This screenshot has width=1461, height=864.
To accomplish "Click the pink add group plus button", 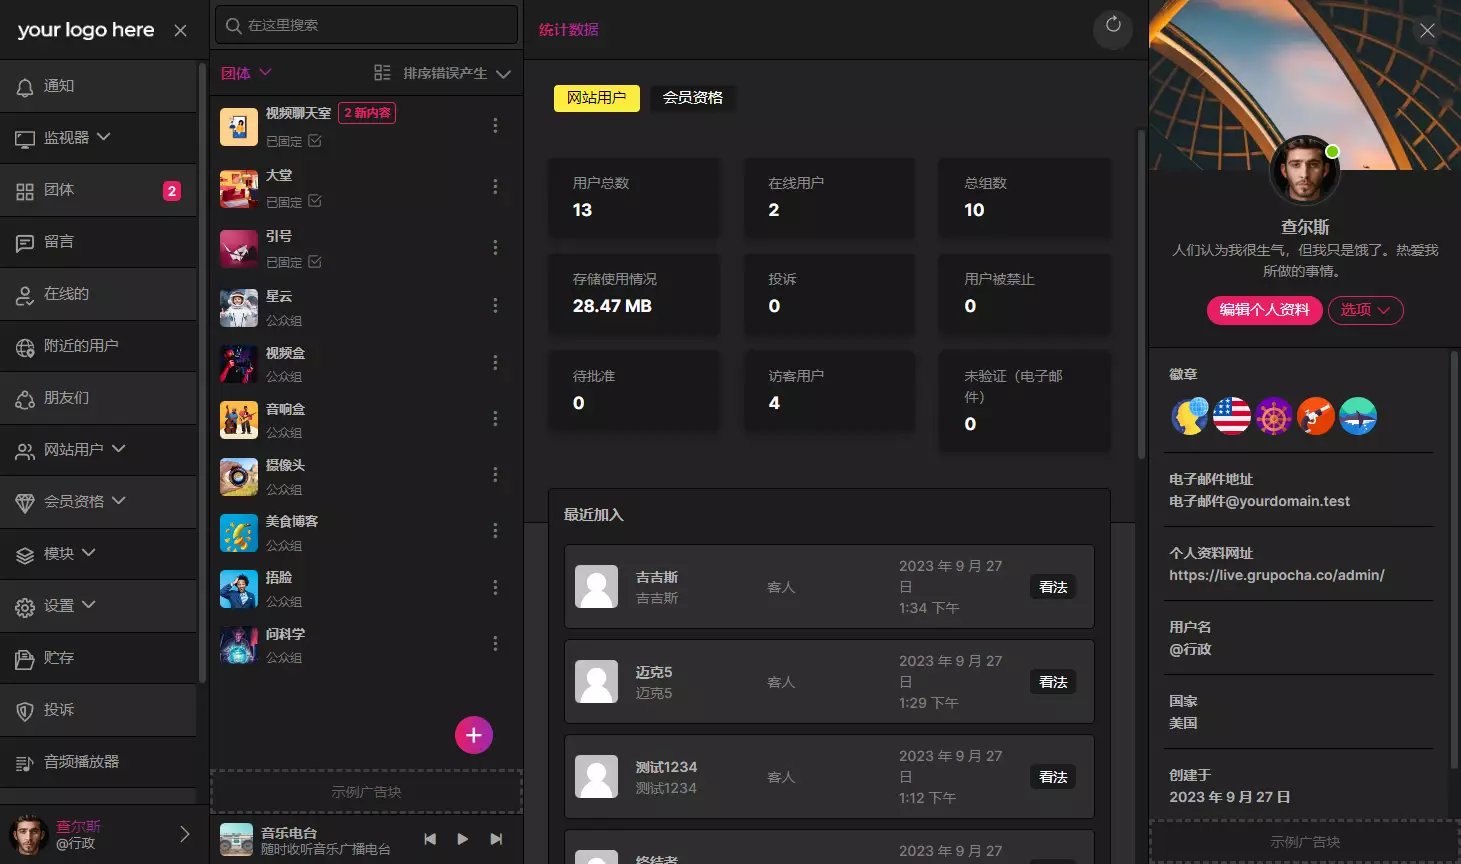I will pos(474,735).
